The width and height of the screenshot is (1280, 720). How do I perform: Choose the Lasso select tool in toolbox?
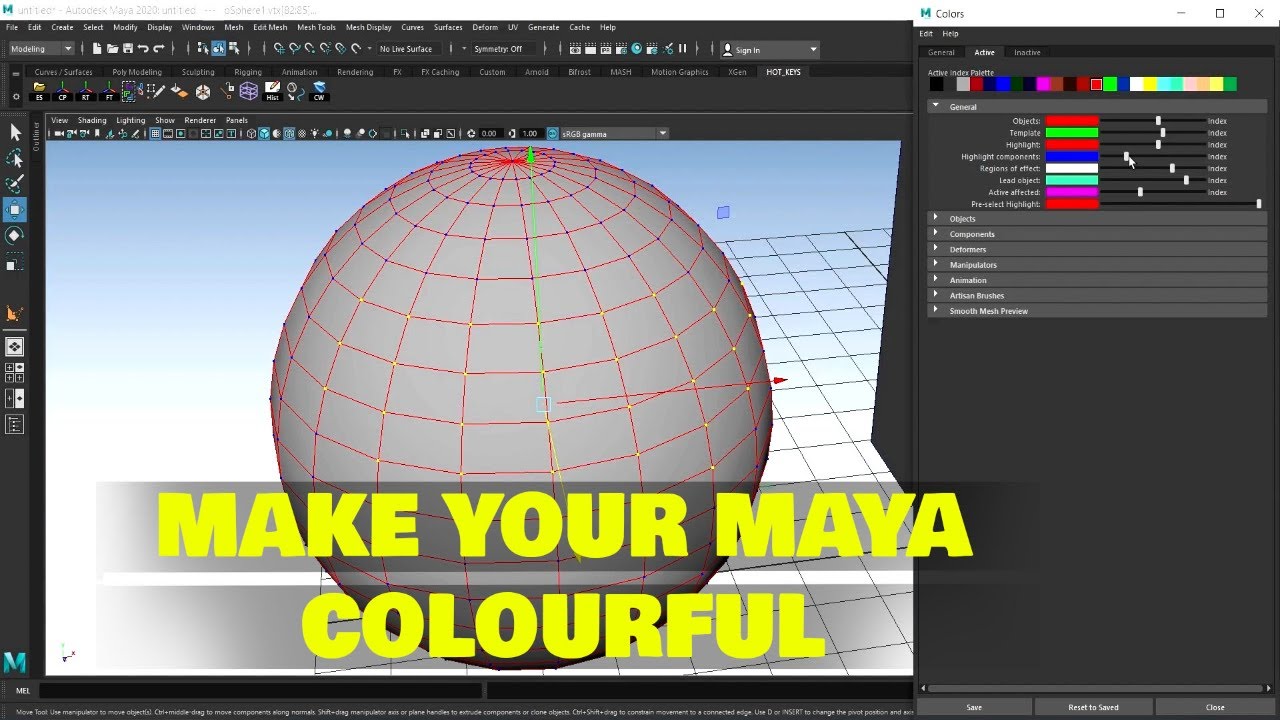click(x=15, y=158)
